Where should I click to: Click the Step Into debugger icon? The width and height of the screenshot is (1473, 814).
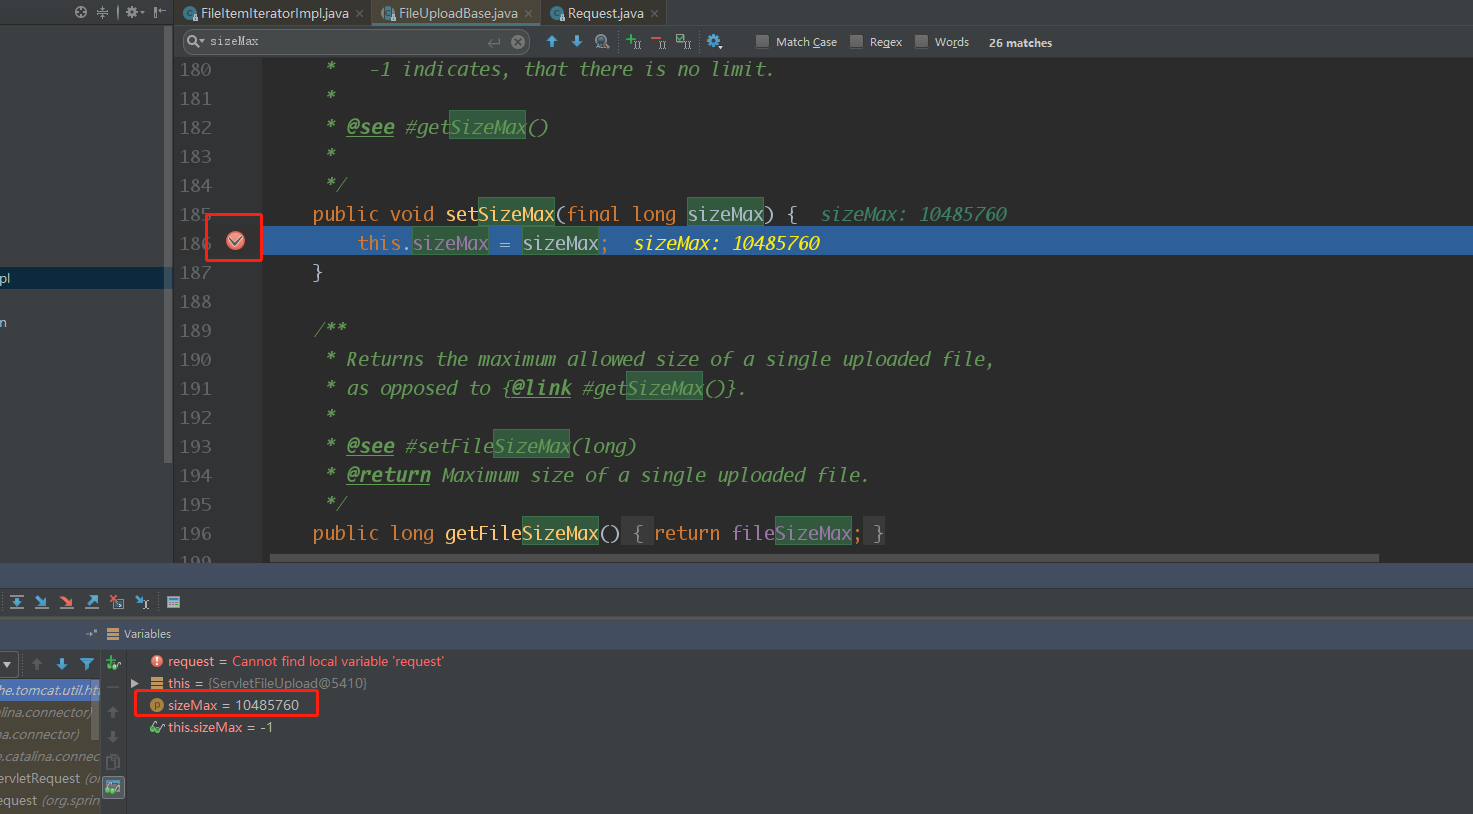click(41, 601)
